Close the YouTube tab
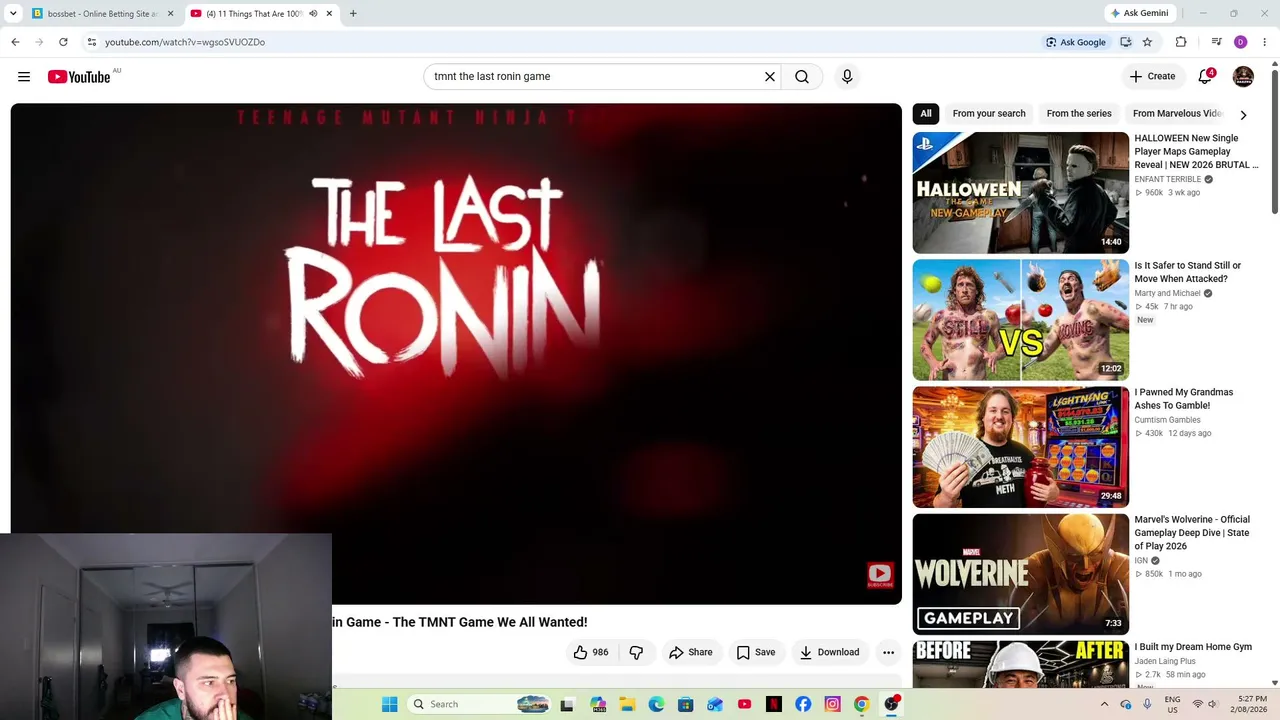The image size is (1280, 720). pos(329,14)
